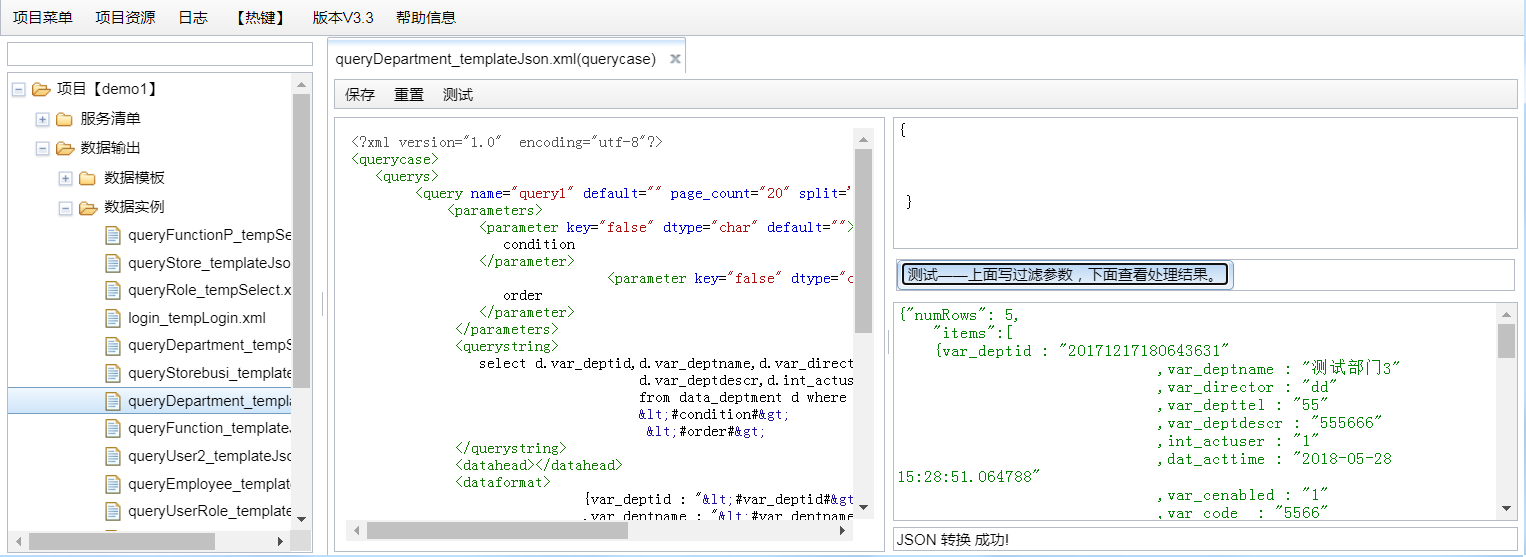Click the queryStore_templateJso file icon

pos(113,263)
